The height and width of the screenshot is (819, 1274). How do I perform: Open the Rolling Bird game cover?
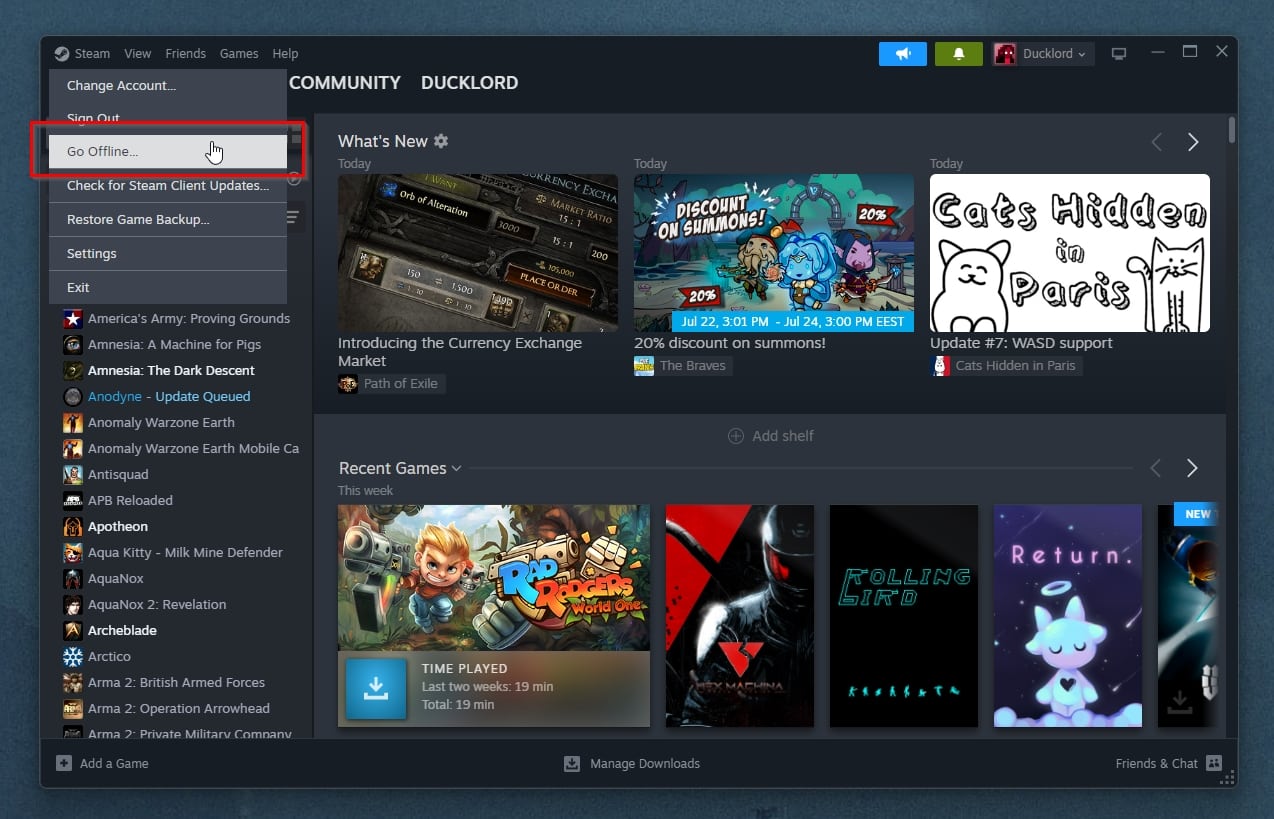coord(904,616)
